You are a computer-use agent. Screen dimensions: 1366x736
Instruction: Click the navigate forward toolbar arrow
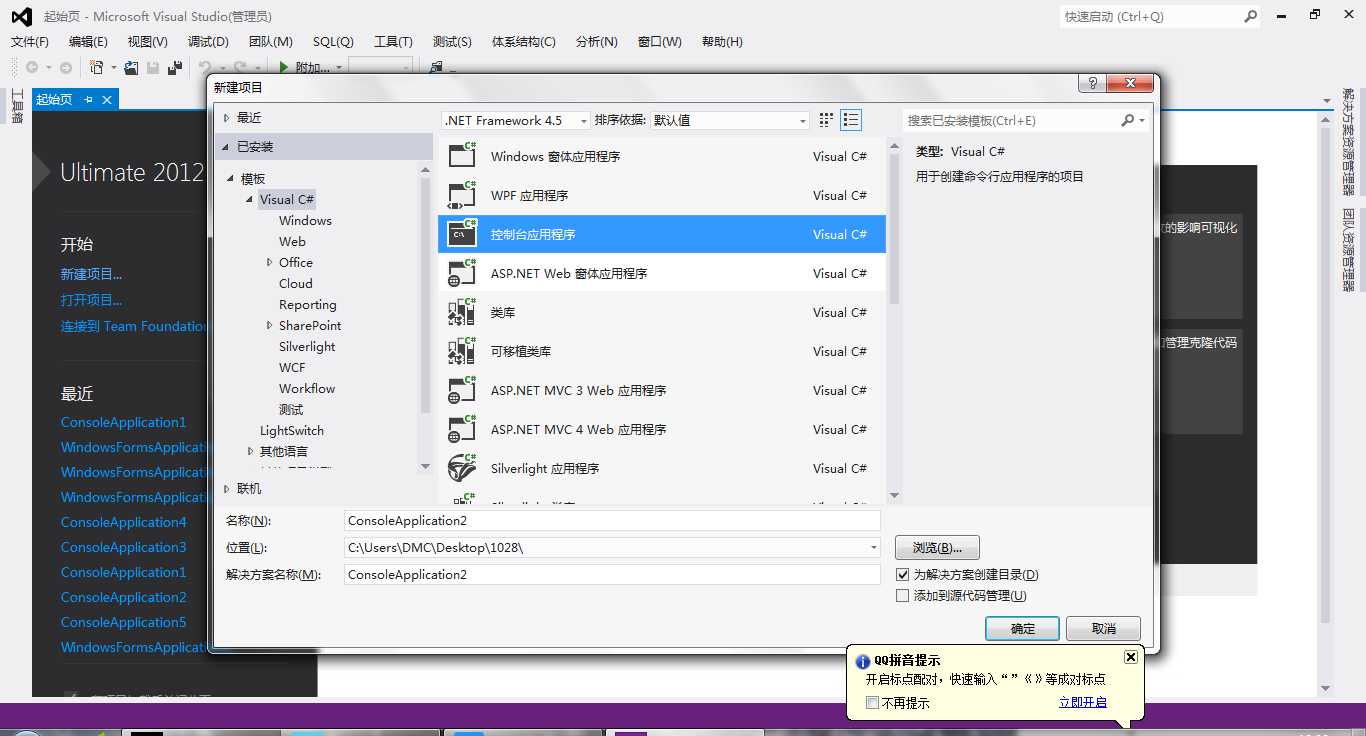coord(65,68)
